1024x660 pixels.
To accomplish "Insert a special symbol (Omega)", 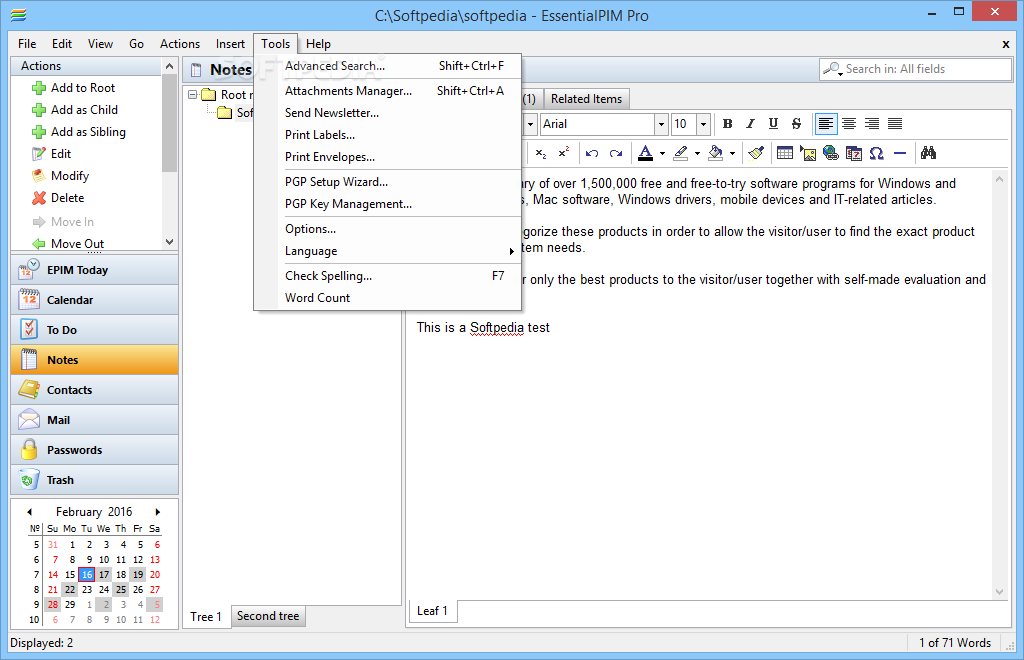I will coord(876,153).
